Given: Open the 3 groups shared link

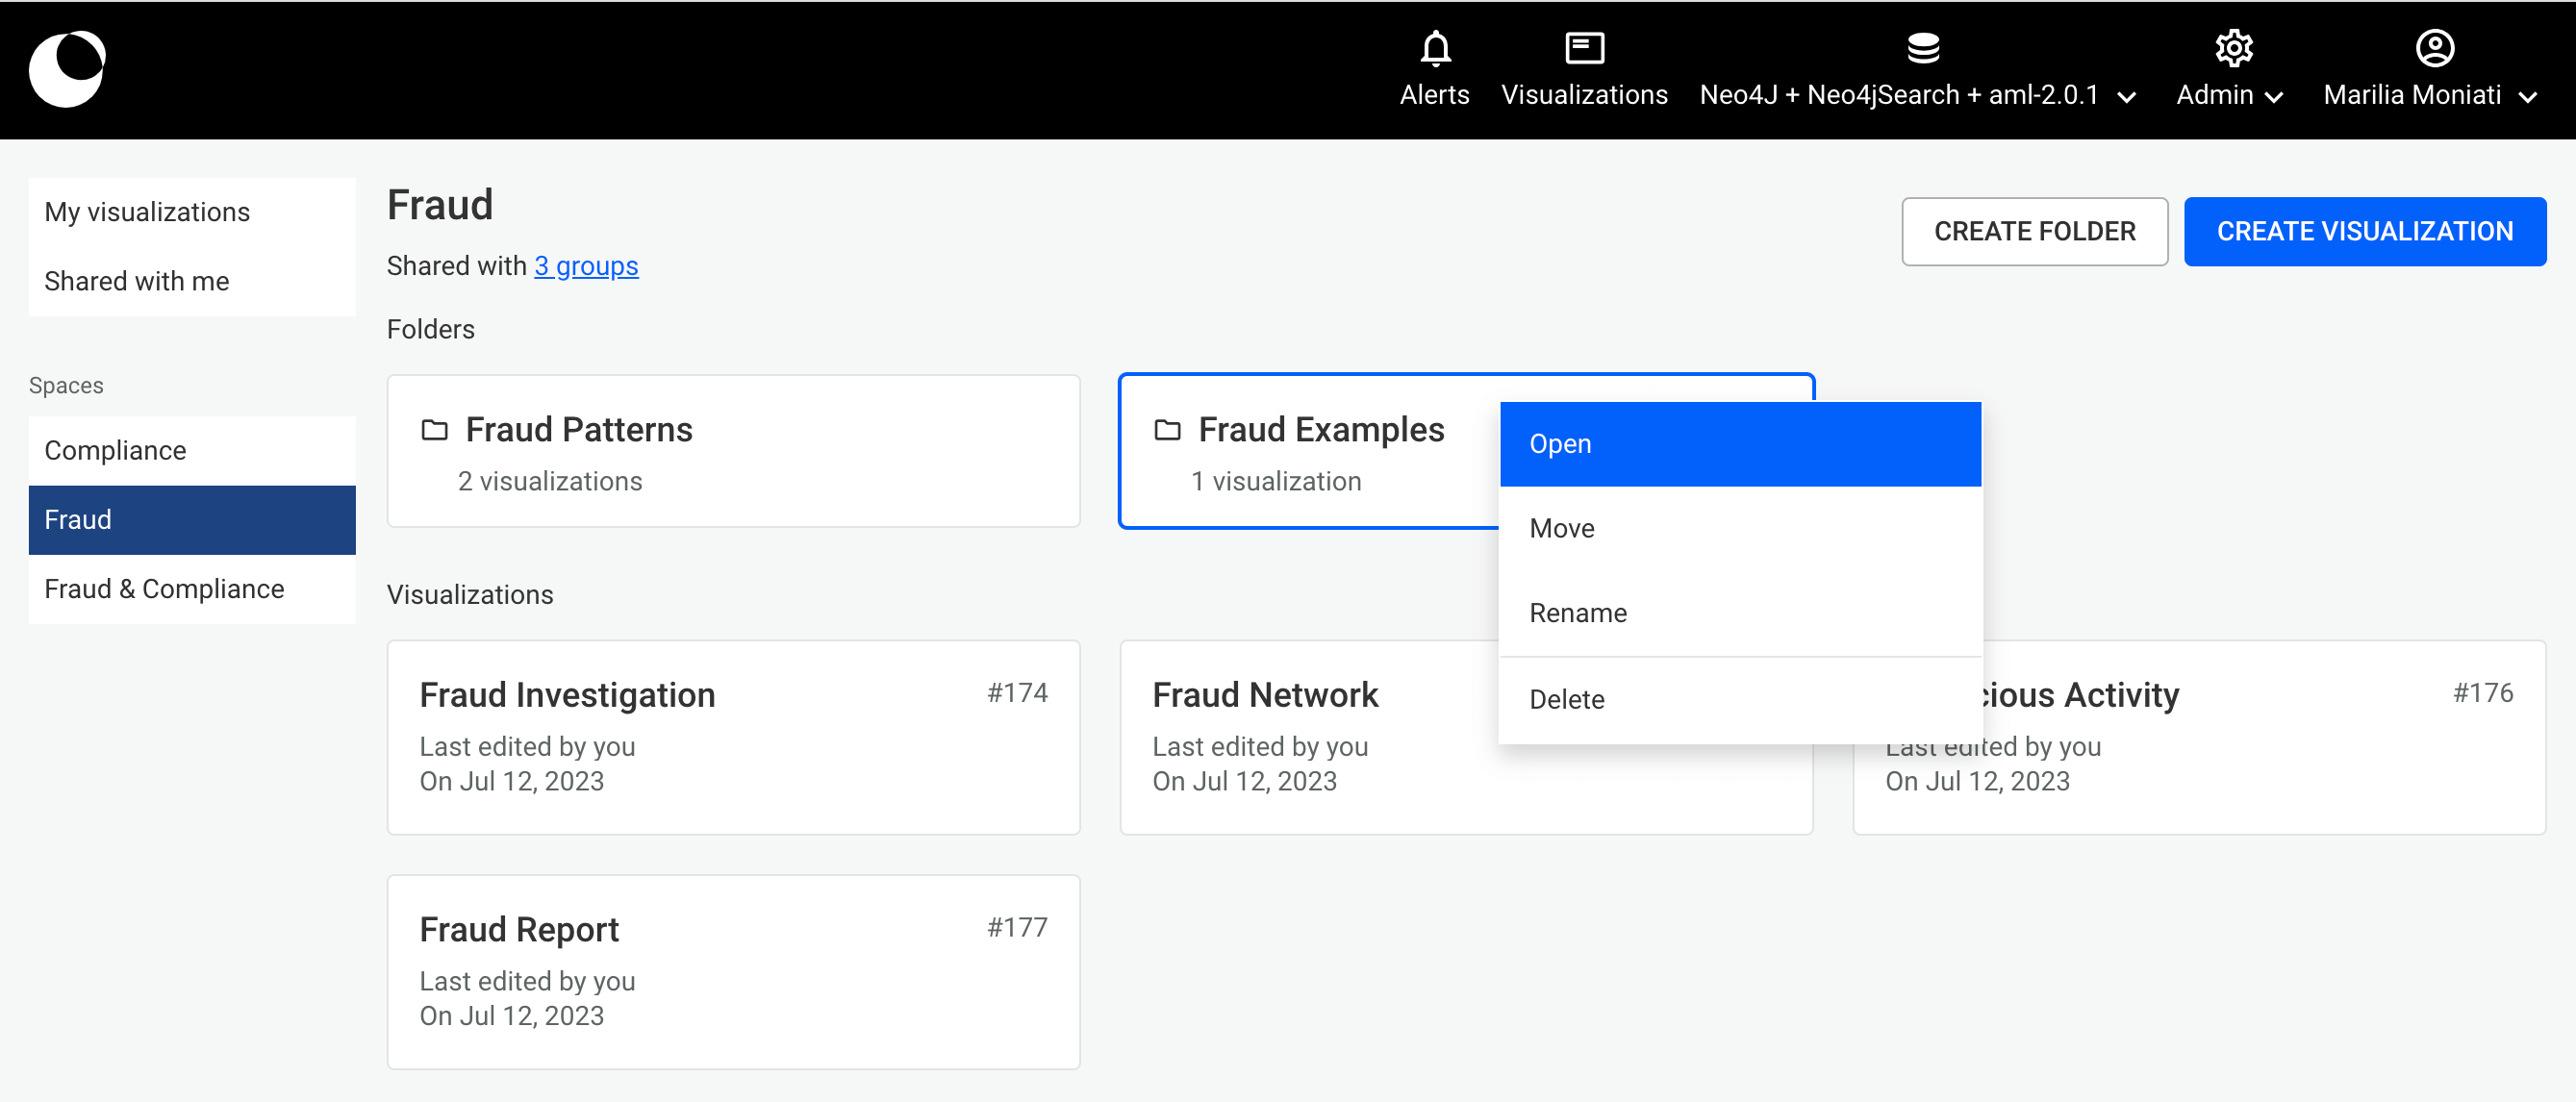Looking at the screenshot, I should pyautogui.click(x=585, y=266).
